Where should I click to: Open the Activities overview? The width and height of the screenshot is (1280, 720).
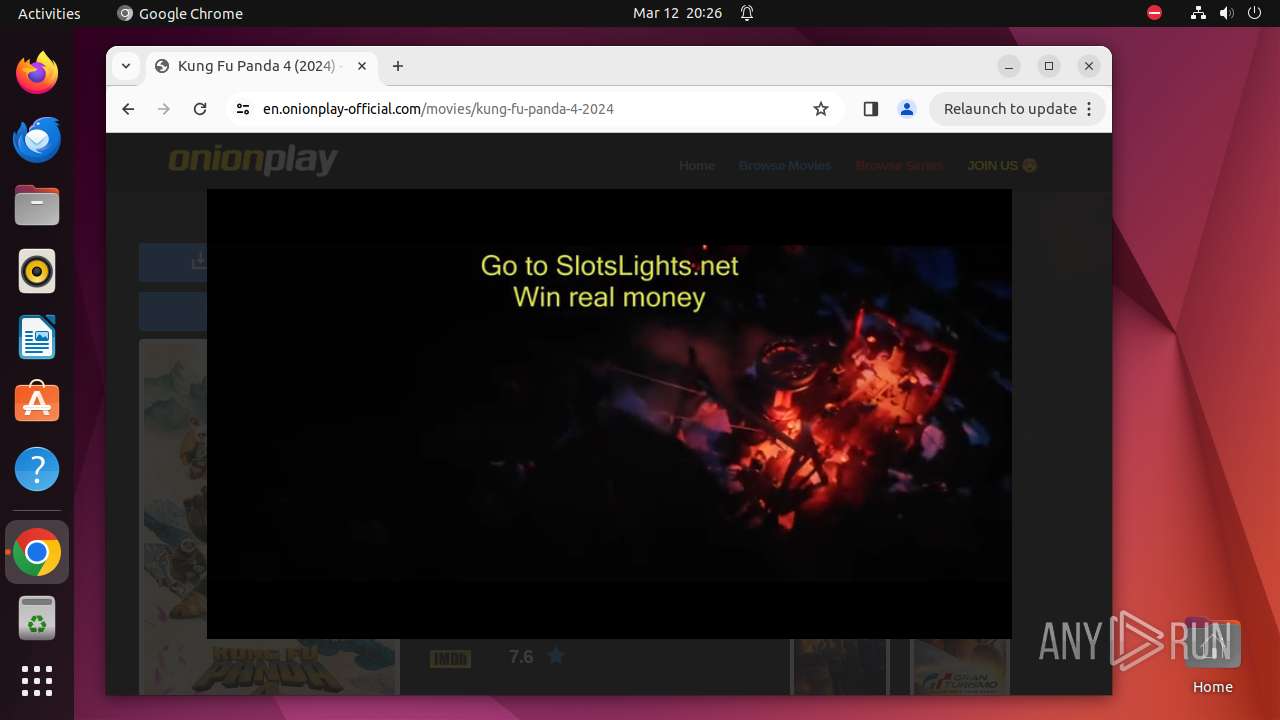click(x=49, y=13)
